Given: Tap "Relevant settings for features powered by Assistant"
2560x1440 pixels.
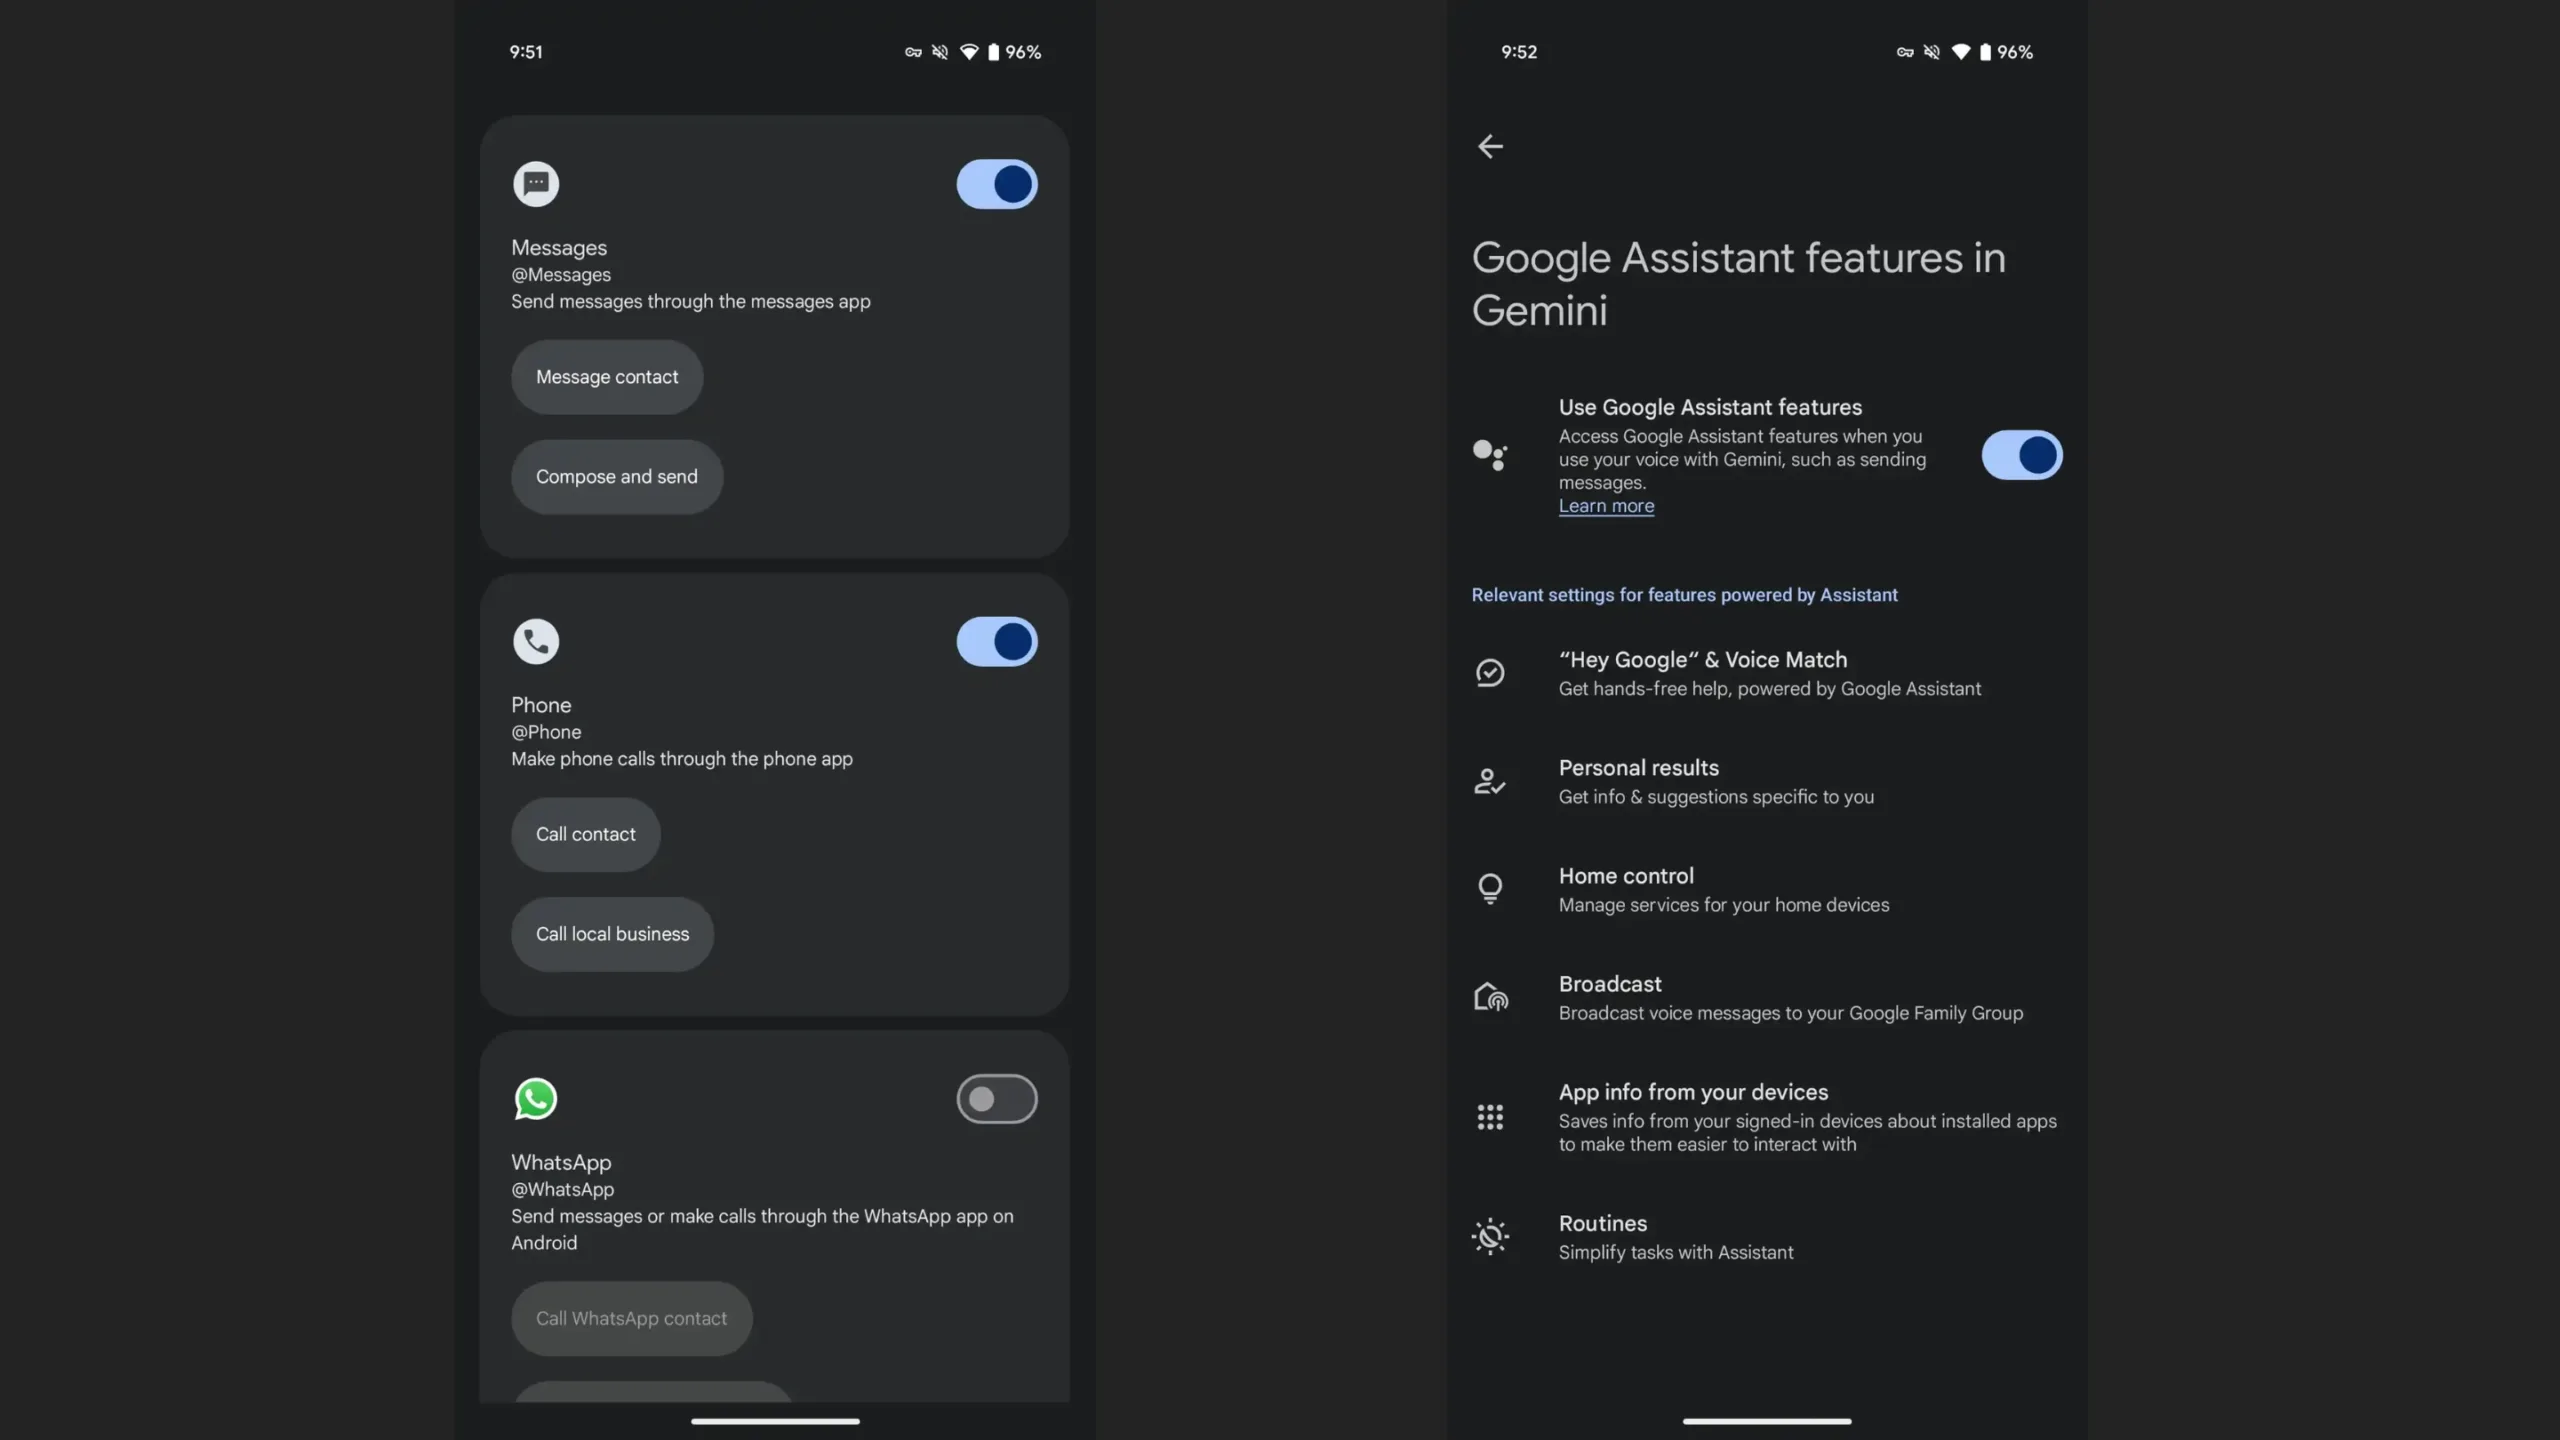Looking at the screenshot, I should coord(1684,595).
